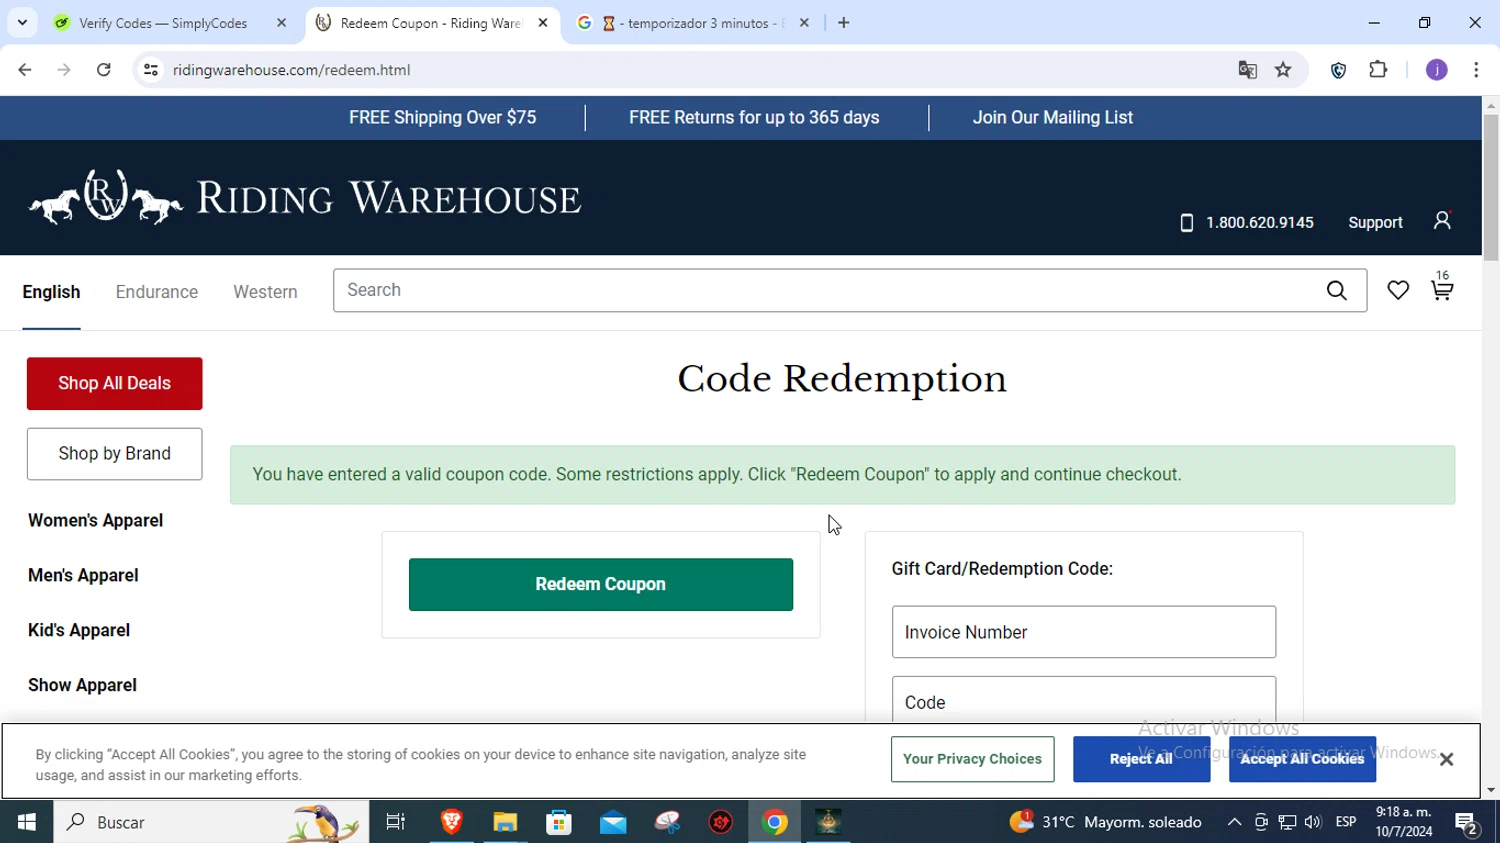Open the shopping cart icon
Viewport: 1500px width, 843px height.
(1441, 289)
